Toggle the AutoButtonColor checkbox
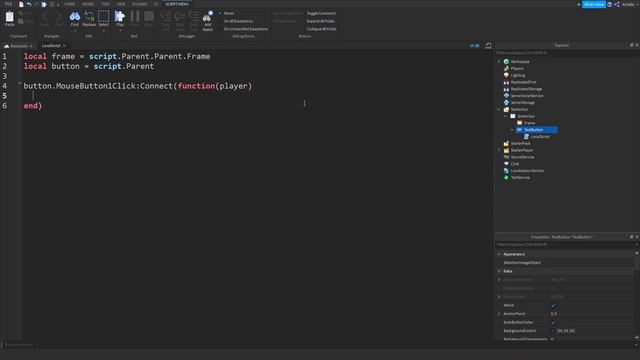Image resolution: width=640 pixels, height=360 pixels. 553,322
